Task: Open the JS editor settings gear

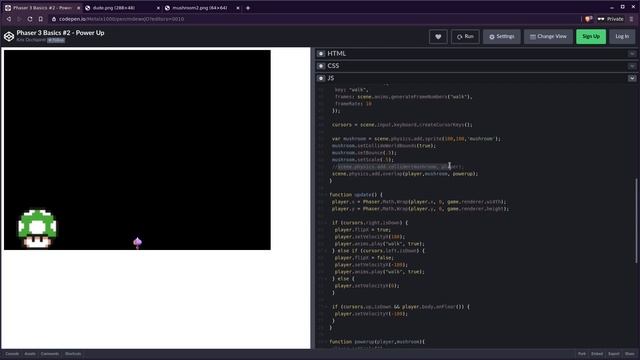Action: click(x=321, y=78)
